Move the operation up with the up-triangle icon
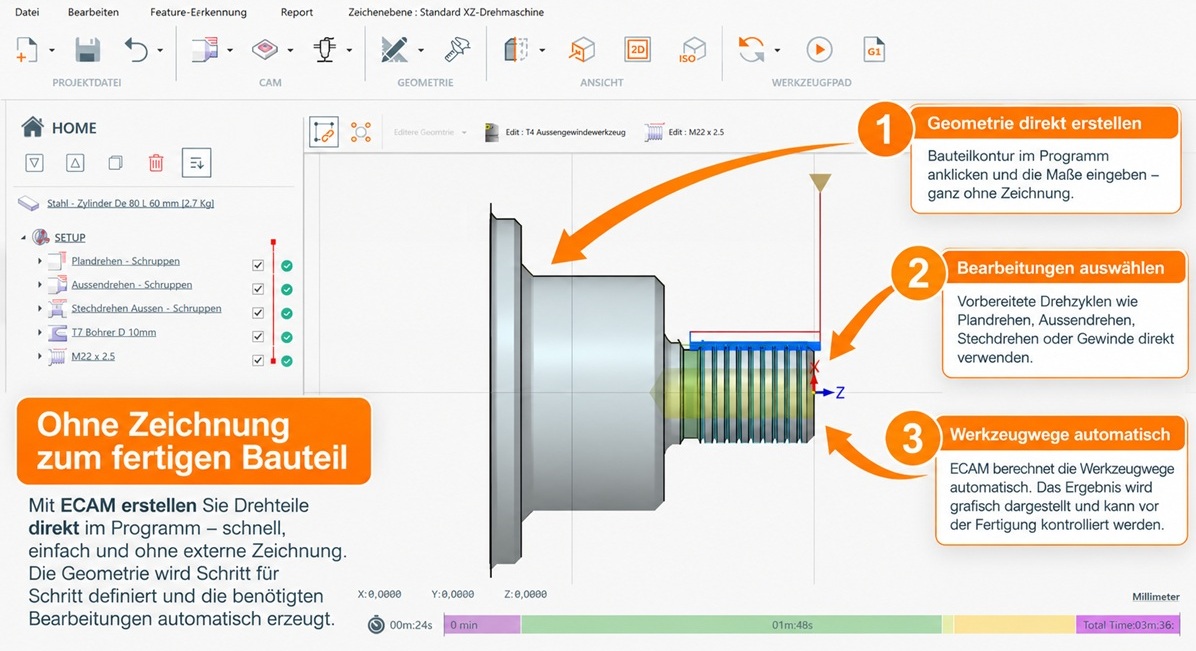The height and width of the screenshot is (651, 1196). point(75,163)
